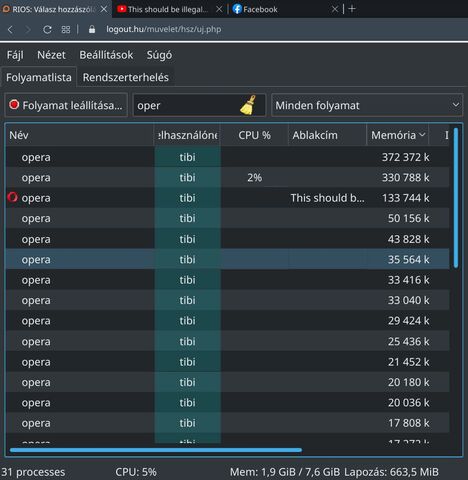
Task: Click the padlock site security icon
Action: pyautogui.click(x=92, y=29)
